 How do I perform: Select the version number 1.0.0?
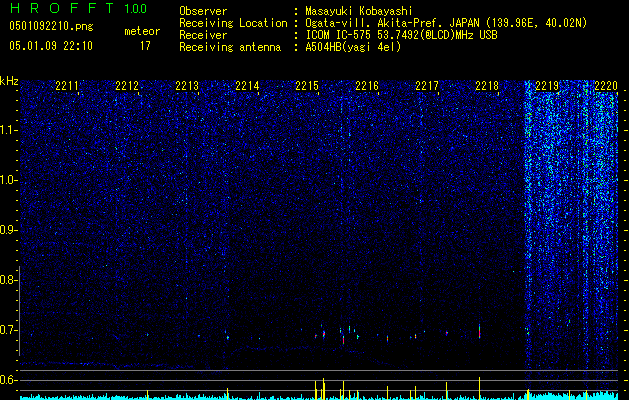(135, 9)
